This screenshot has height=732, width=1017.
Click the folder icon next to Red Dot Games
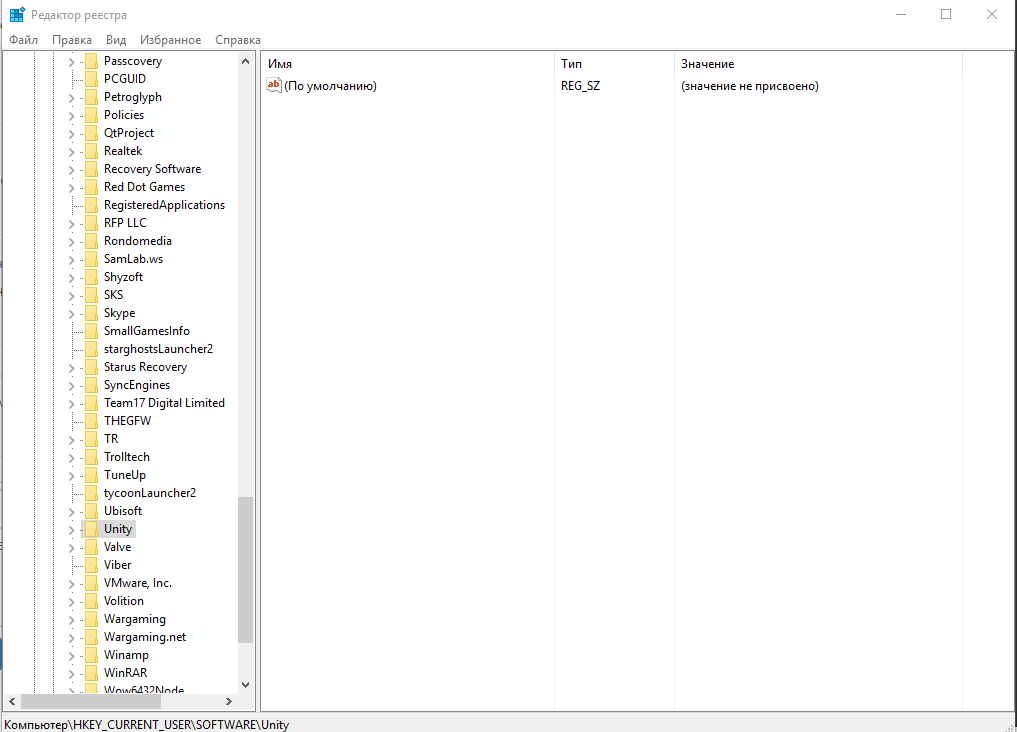tap(91, 187)
